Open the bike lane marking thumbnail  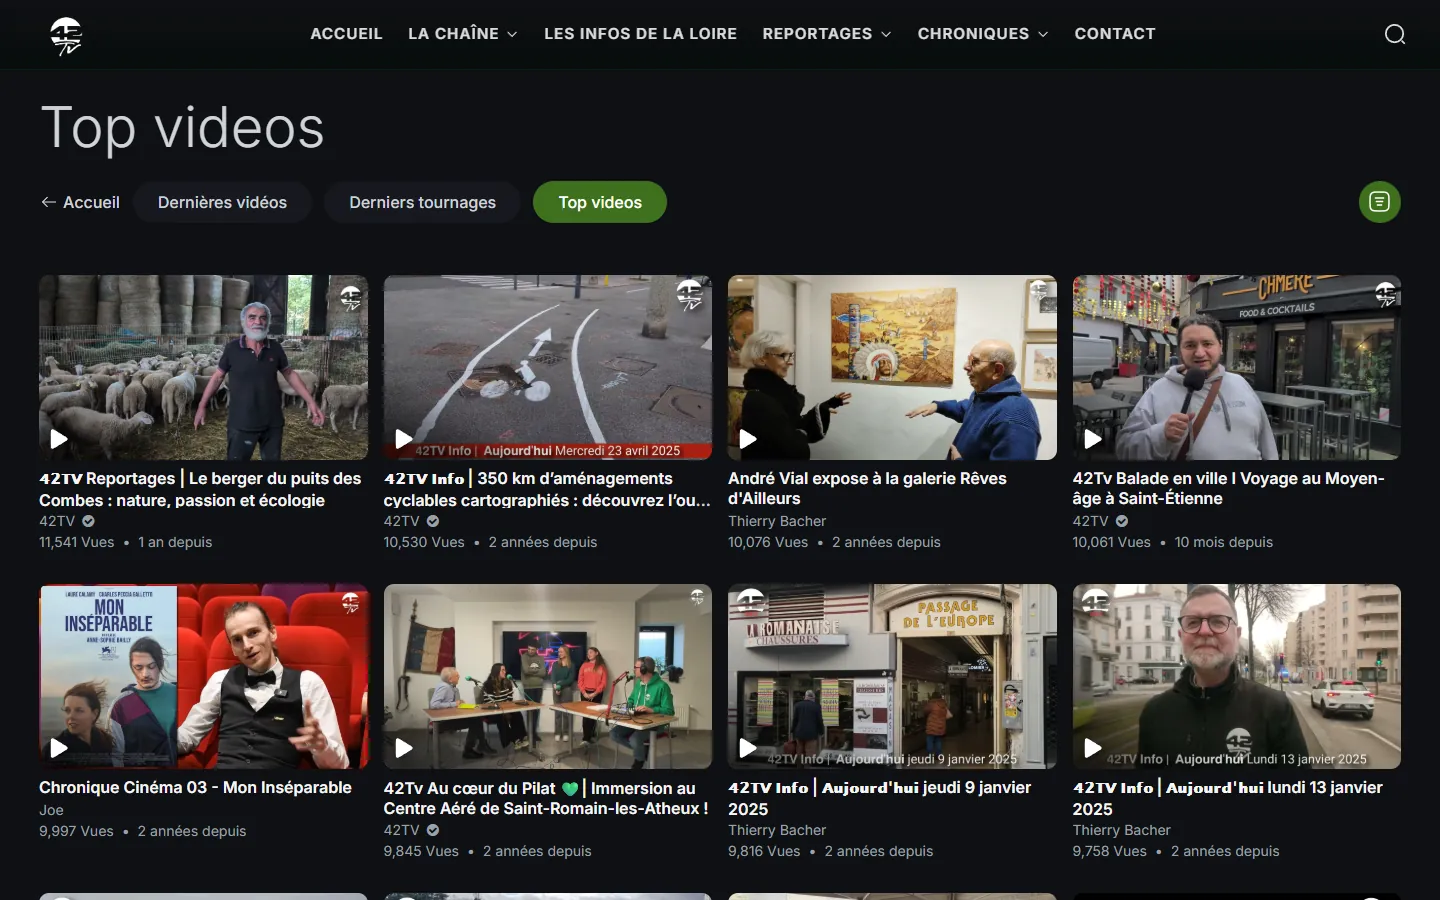click(548, 367)
